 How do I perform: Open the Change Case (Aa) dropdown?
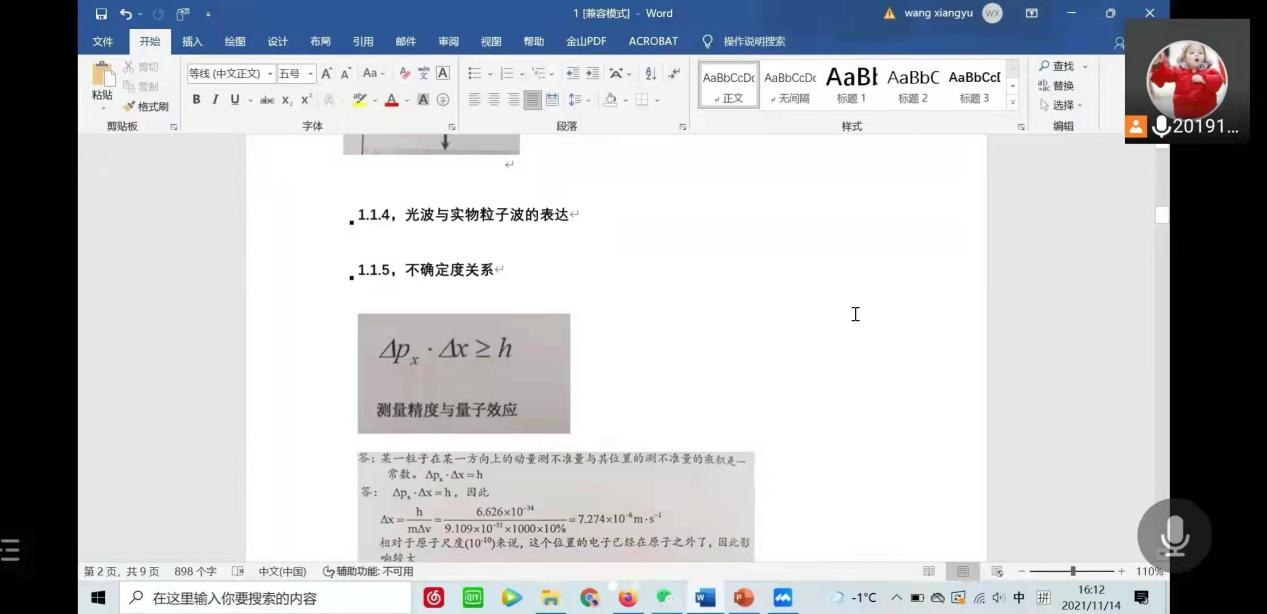[x=373, y=73]
